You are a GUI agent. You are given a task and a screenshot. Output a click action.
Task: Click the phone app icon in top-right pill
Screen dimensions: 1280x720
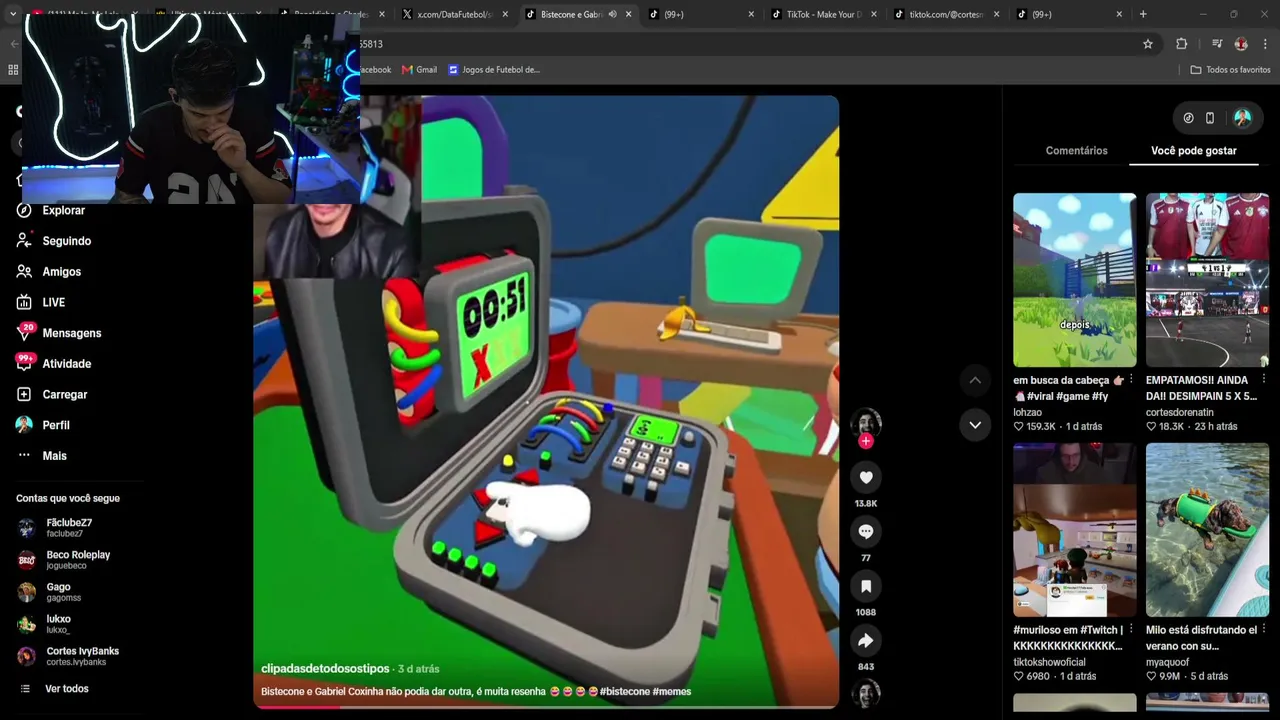pyautogui.click(x=1210, y=118)
